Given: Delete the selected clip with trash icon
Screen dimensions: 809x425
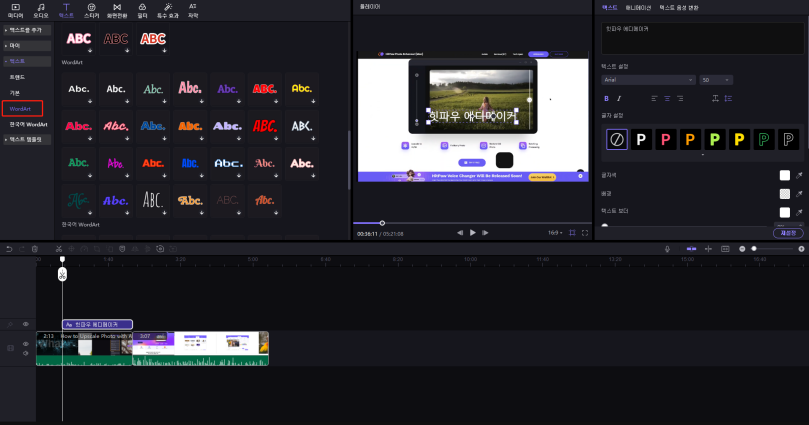Looking at the screenshot, I should [35, 249].
